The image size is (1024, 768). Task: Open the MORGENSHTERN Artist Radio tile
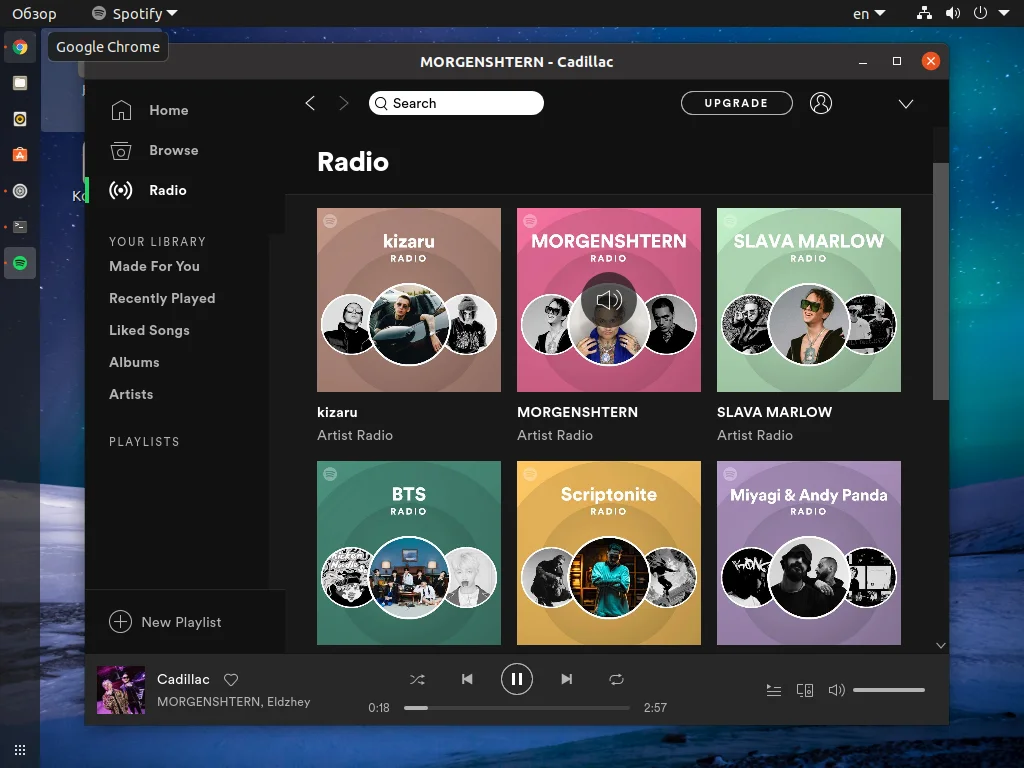tap(608, 300)
